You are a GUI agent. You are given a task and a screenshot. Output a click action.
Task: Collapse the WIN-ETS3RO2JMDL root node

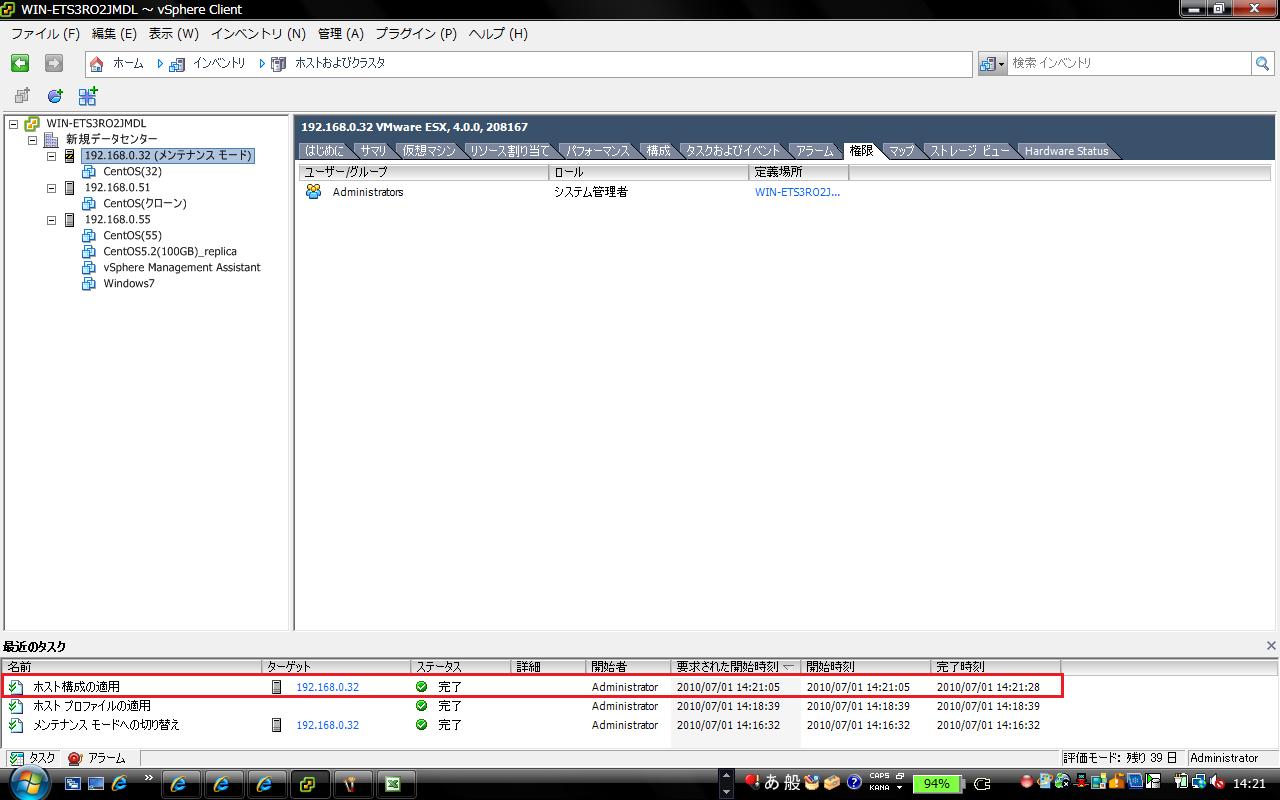[x=13, y=124]
